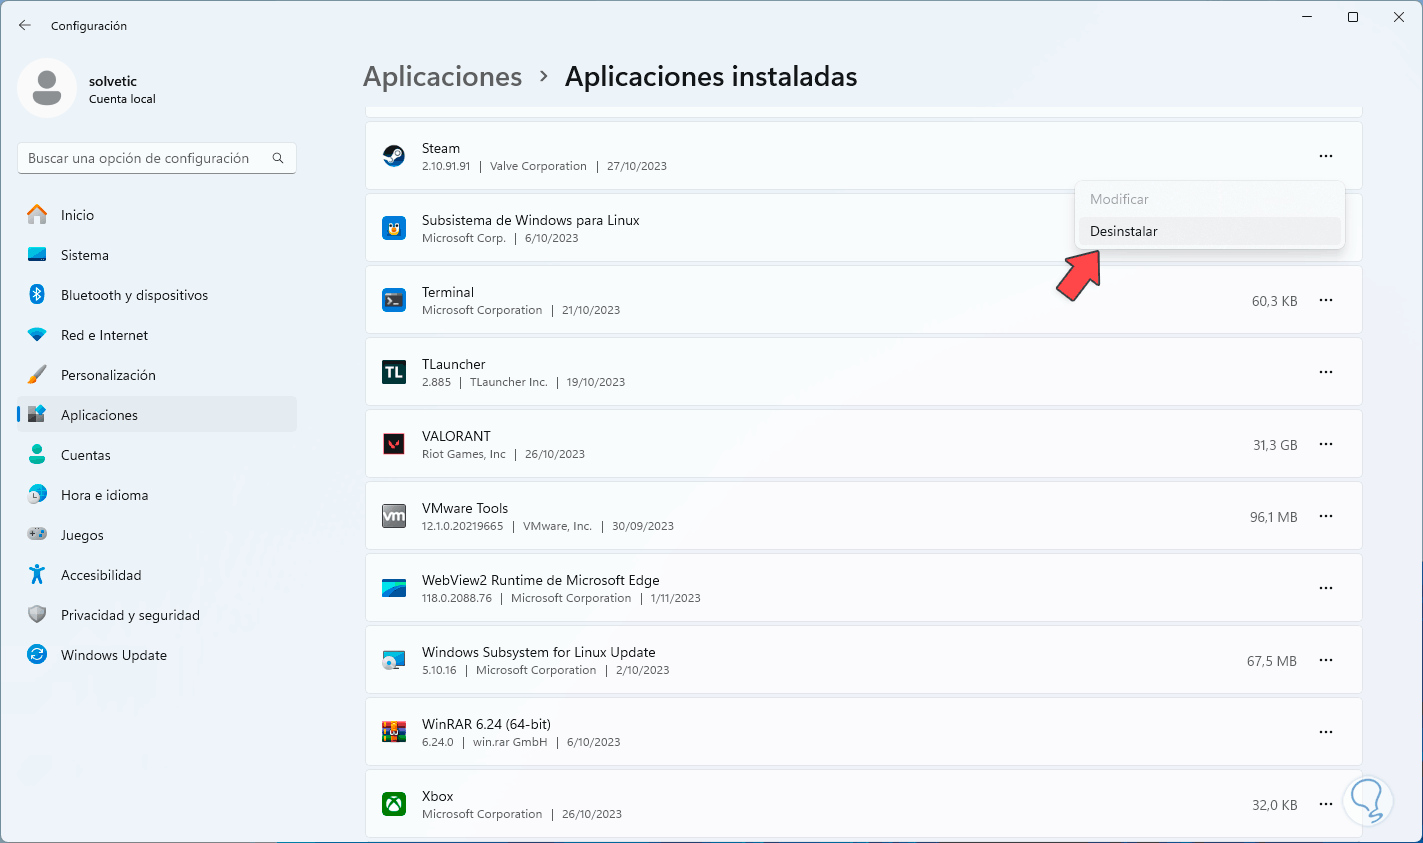The height and width of the screenshot is (843, 1423).
Task: Open Red e Internet section
Action: (157, 335)
